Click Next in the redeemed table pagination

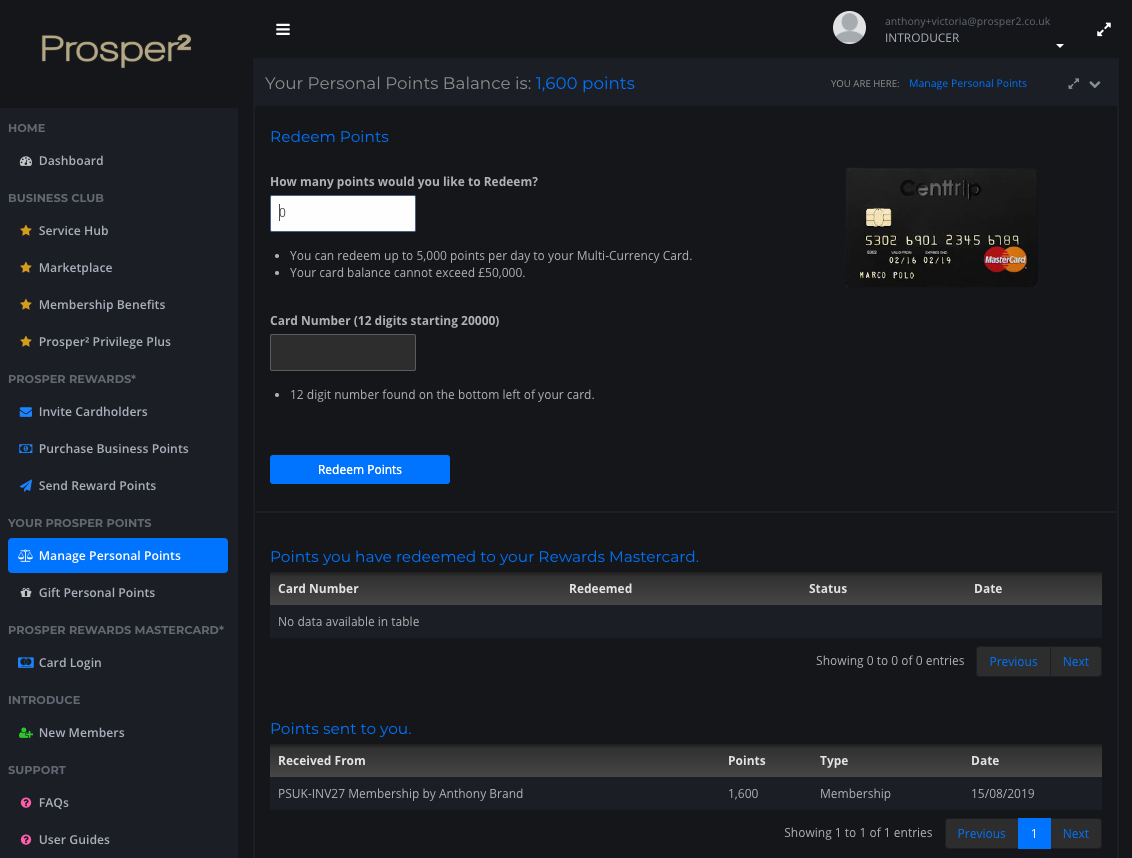coord(1075,662)
